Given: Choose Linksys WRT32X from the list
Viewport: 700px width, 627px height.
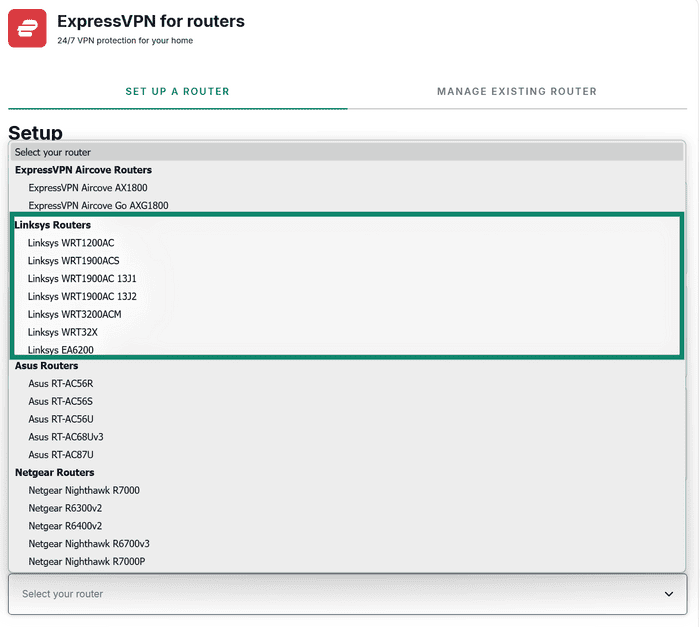Looking at the screenshot, I should click(347, 332).
